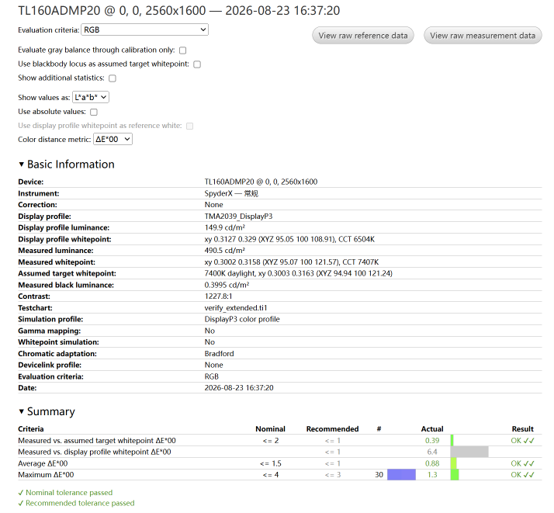This screenshot has height=513, width=554.
Task: Open the Color distance metric dropdown
Action: [113, 139]
